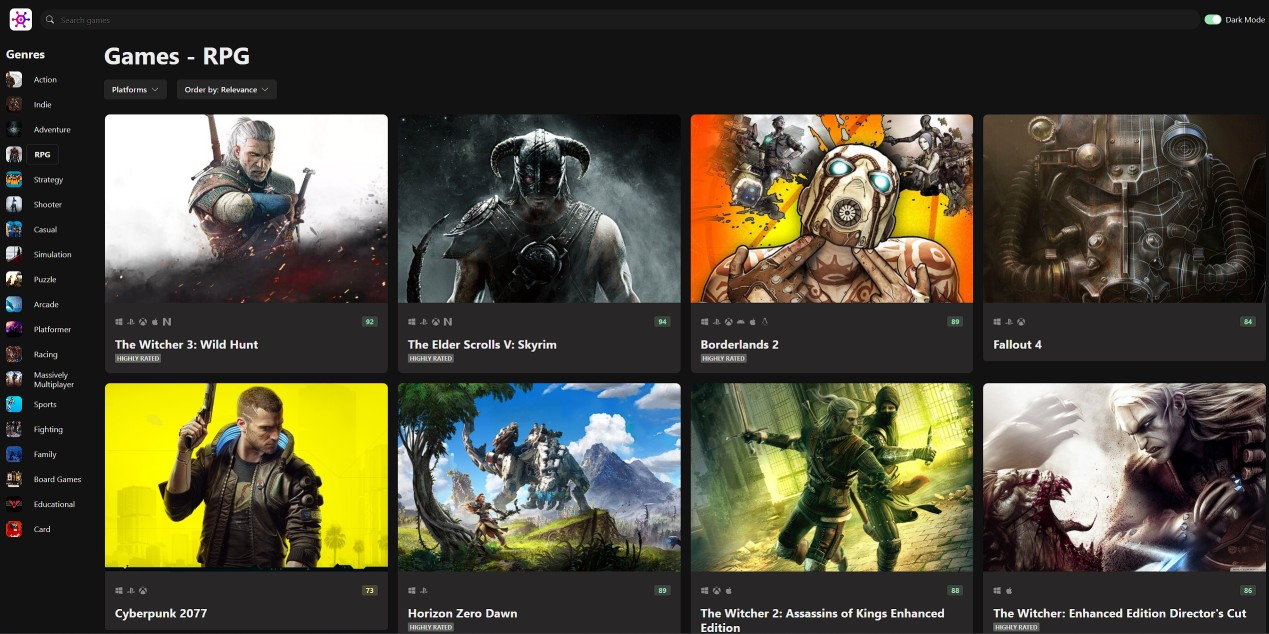
Task: Click the Puzzle genre icon
Action: pos(14,279)
